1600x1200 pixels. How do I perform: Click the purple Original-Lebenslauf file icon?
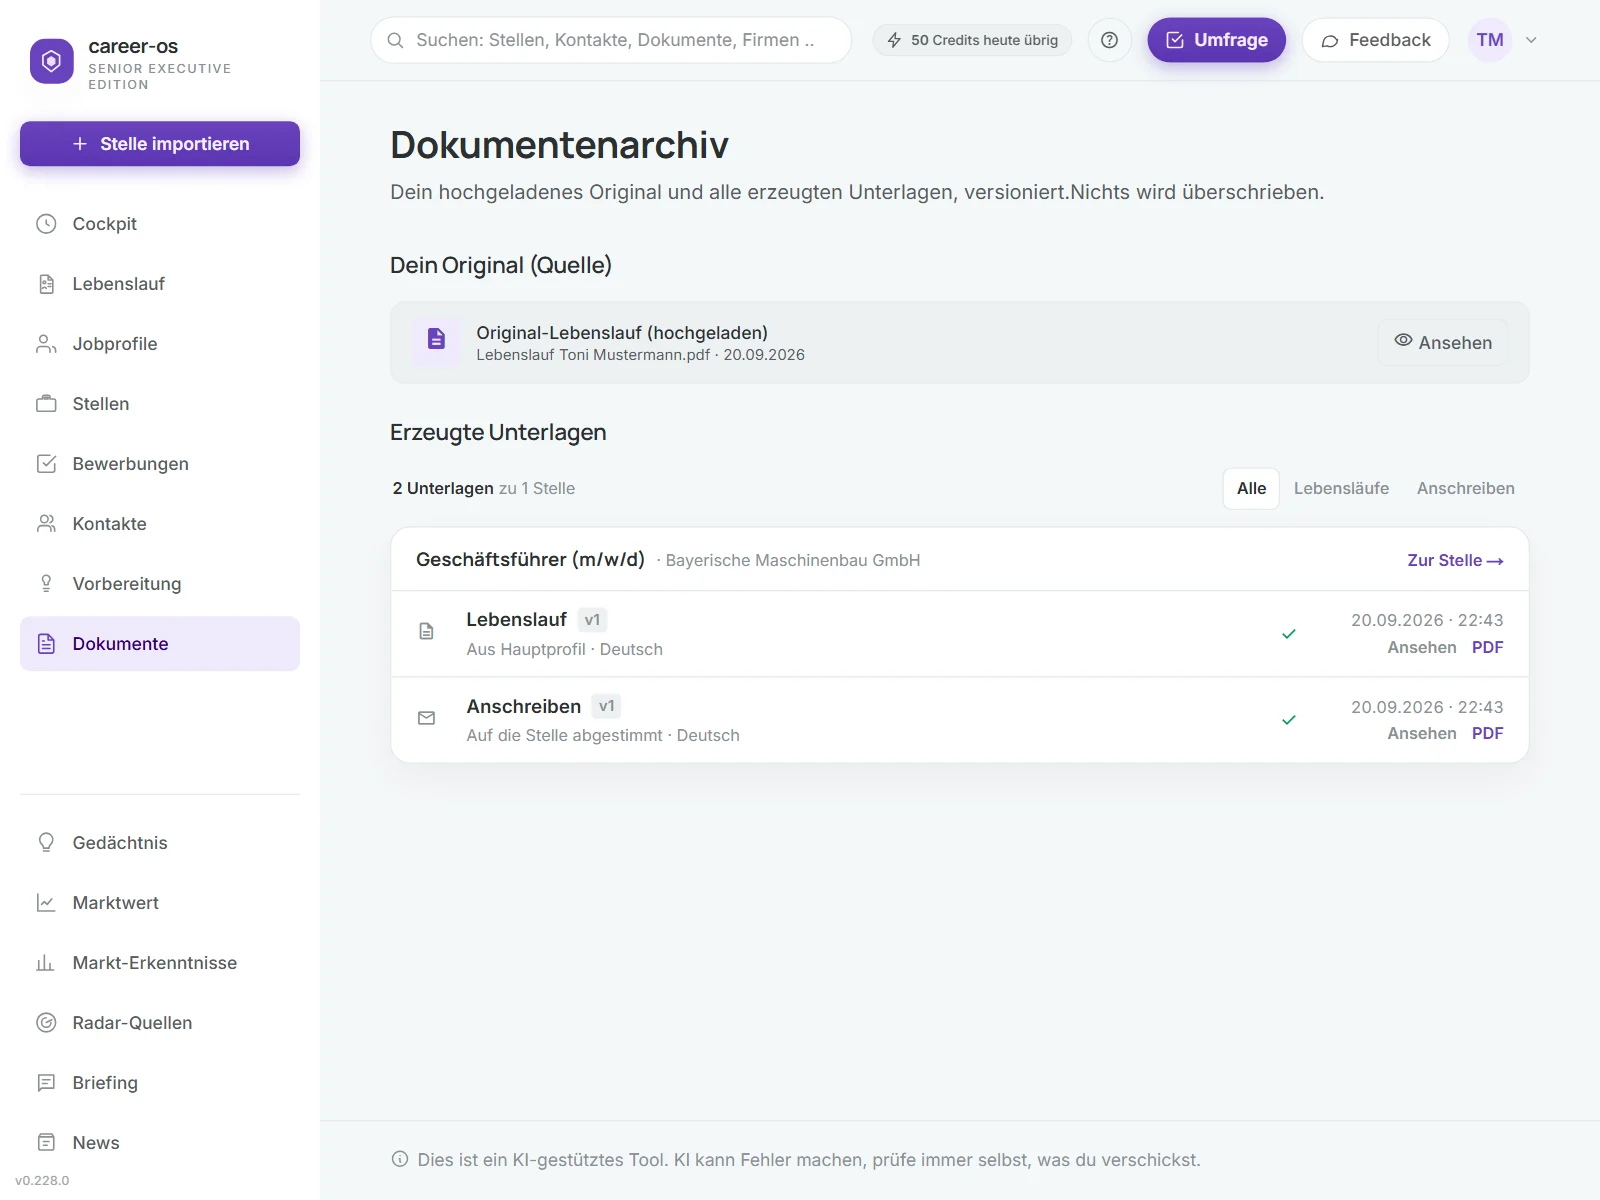[436, 339]
